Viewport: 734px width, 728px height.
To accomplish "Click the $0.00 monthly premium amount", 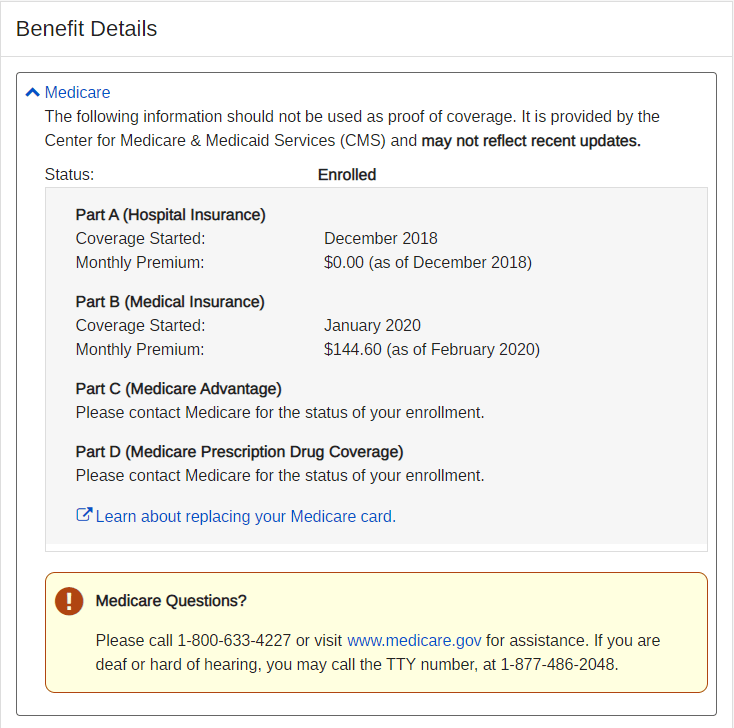I will 344,263.
